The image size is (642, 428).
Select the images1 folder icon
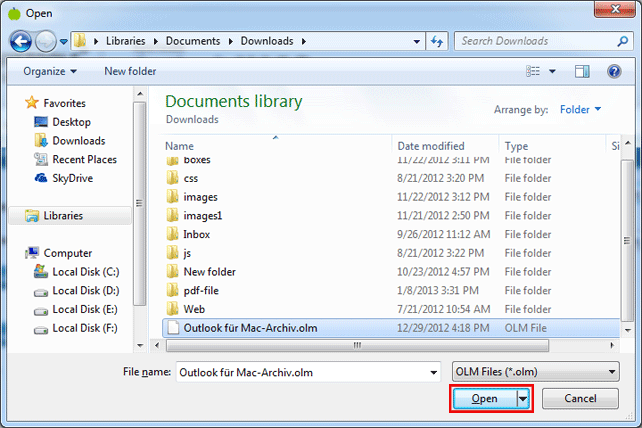coord(172,216)
